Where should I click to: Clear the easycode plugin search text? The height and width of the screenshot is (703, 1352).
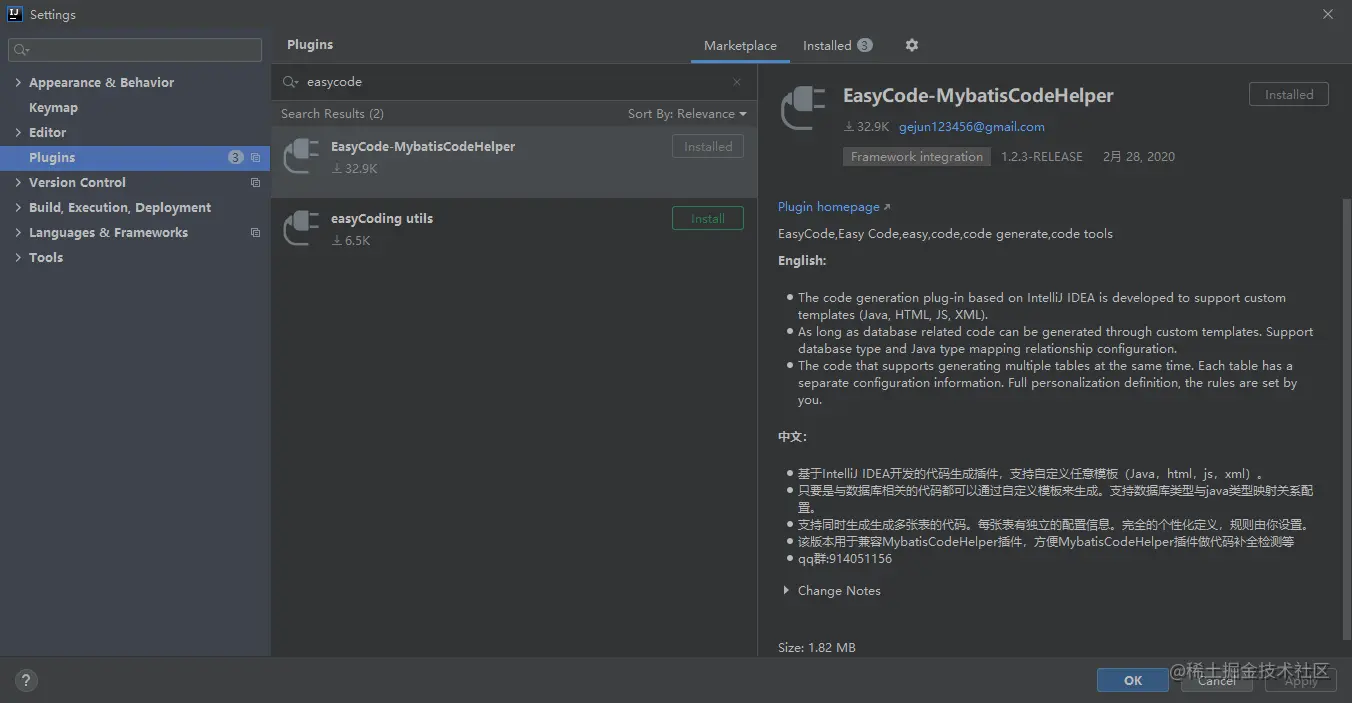(x=737, y=82)
